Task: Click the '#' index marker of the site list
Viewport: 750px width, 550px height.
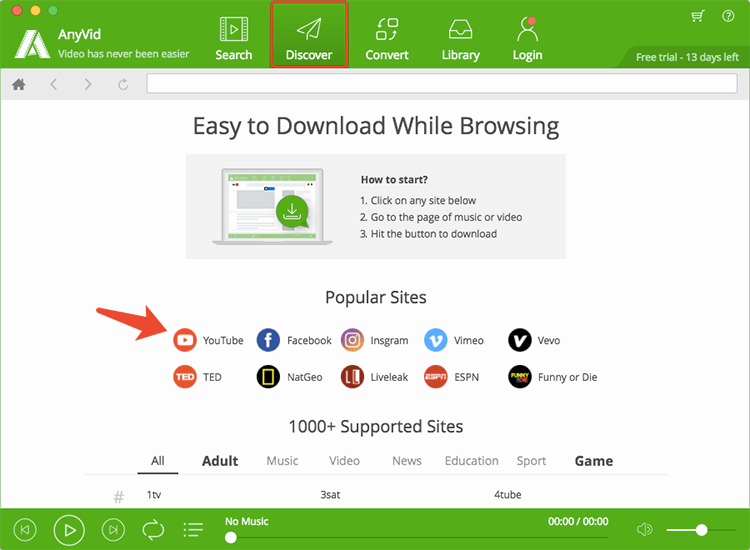Action: pyautogui.click(x=119, y=497)
